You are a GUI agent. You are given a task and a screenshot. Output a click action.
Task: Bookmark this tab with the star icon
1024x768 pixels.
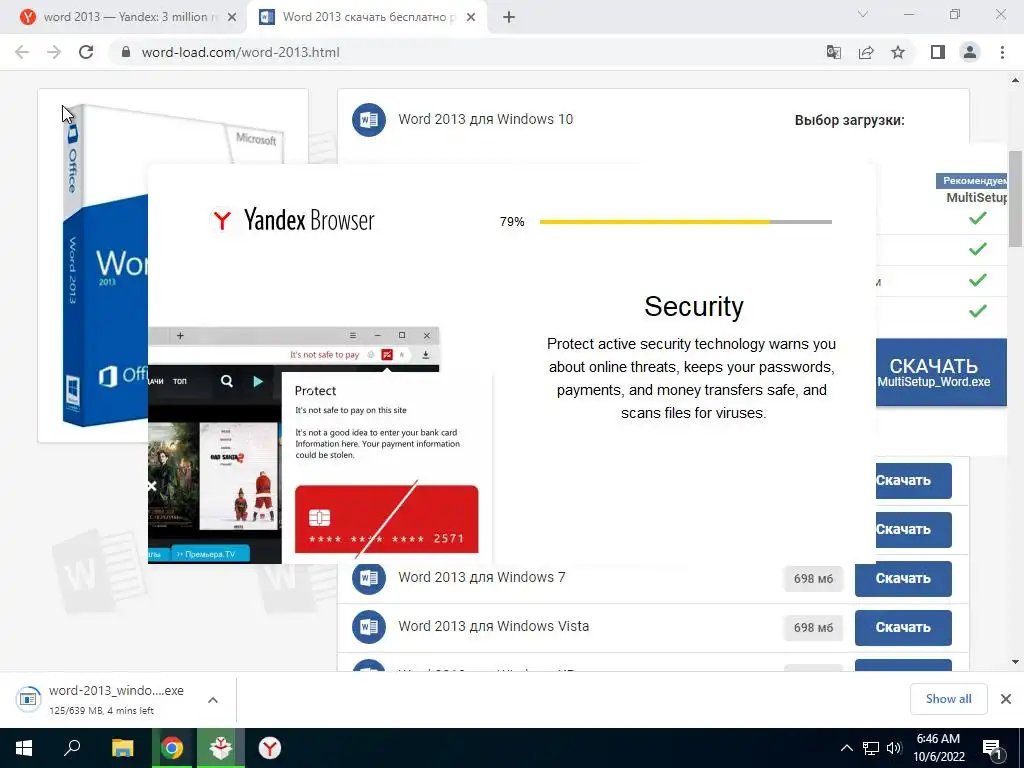point(898,52)
